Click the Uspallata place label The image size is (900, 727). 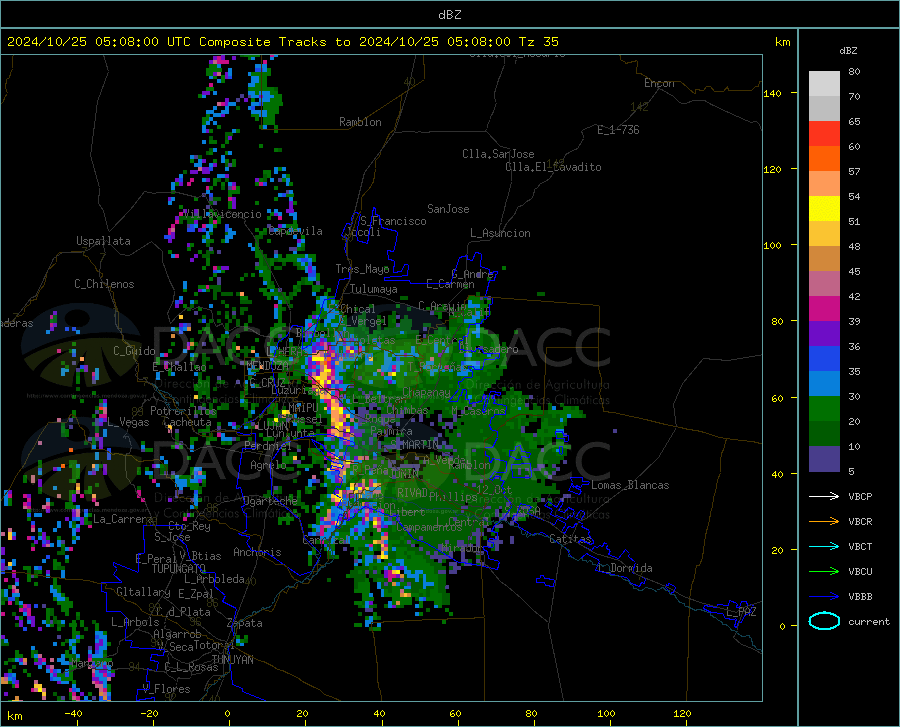click(103, 241)
